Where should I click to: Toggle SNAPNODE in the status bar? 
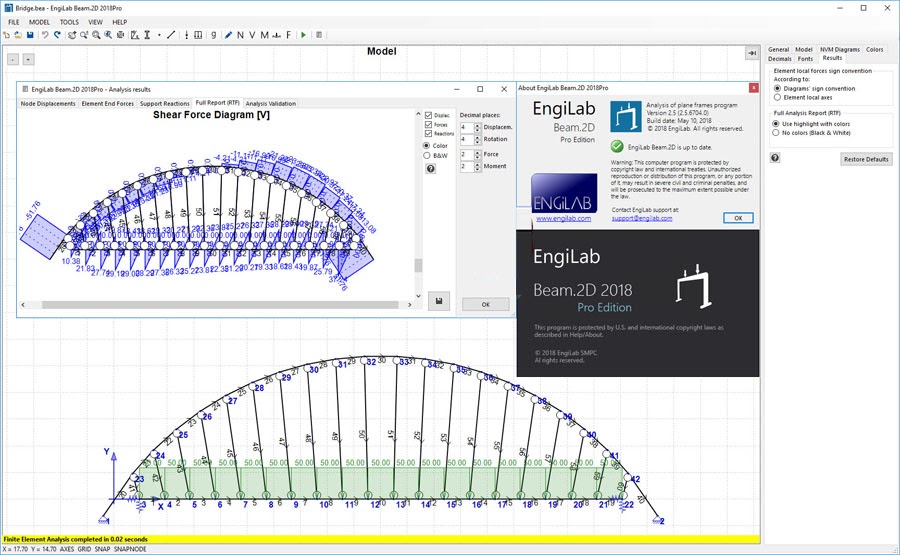(130, 549)
